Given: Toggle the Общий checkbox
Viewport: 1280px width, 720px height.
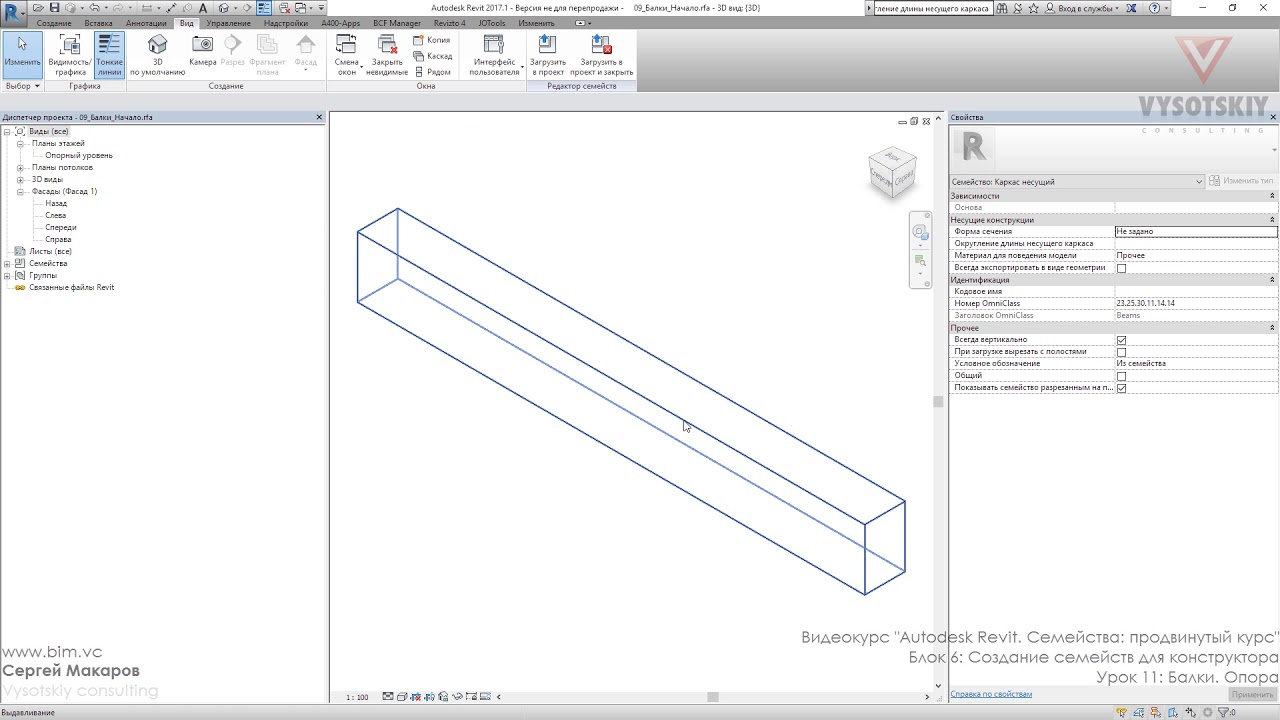Looking at the screenshot, I should (x=1121, y=376).
